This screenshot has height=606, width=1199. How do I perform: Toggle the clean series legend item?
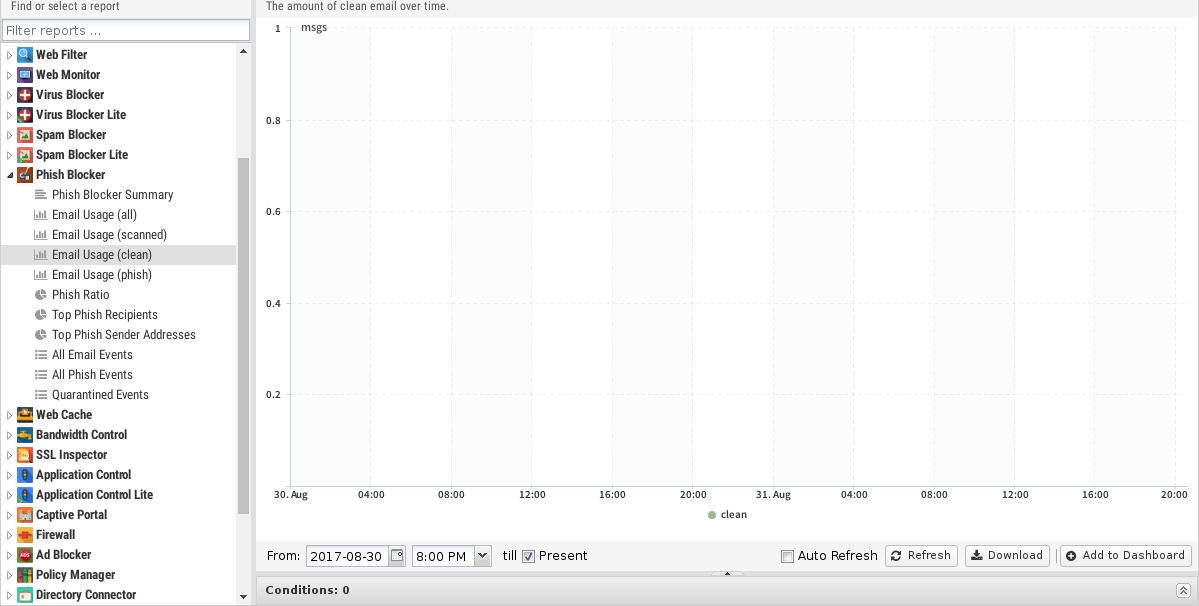[x=728, y=515]
